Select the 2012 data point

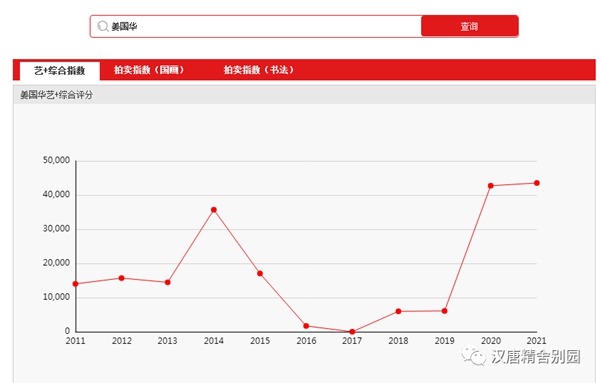pos(122,278)
